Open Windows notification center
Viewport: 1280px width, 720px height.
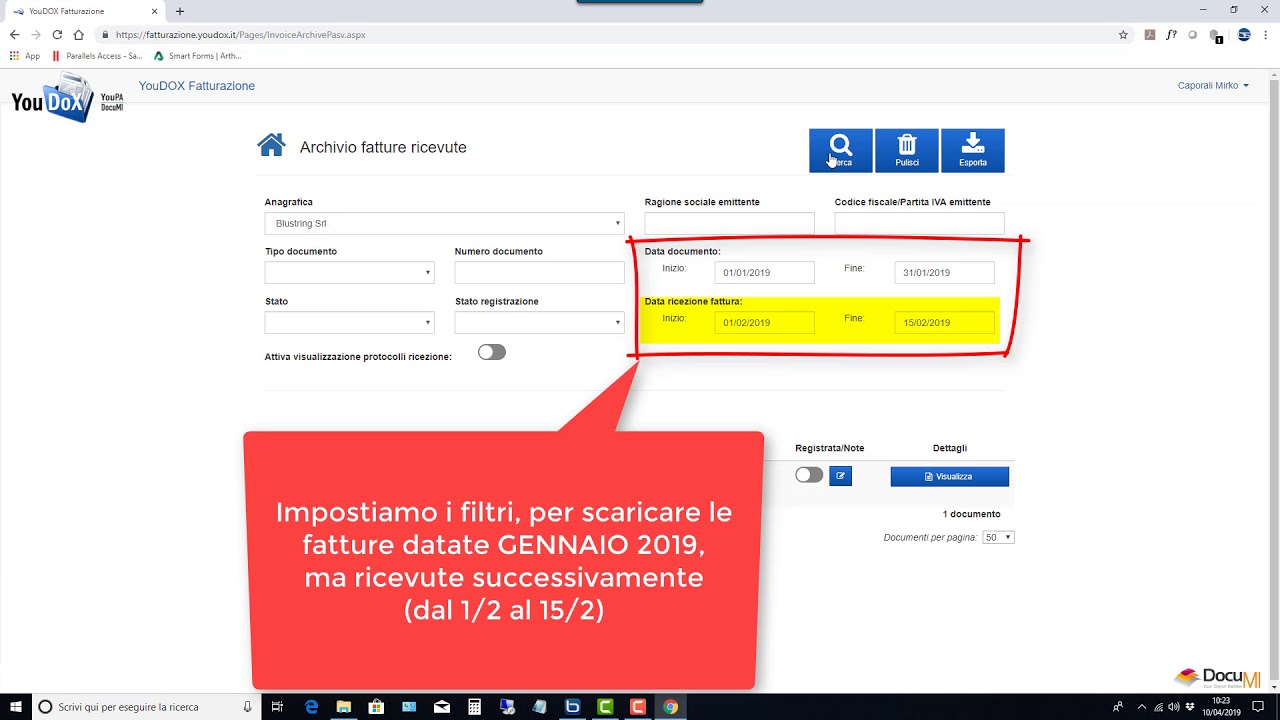coord(1258,707)
